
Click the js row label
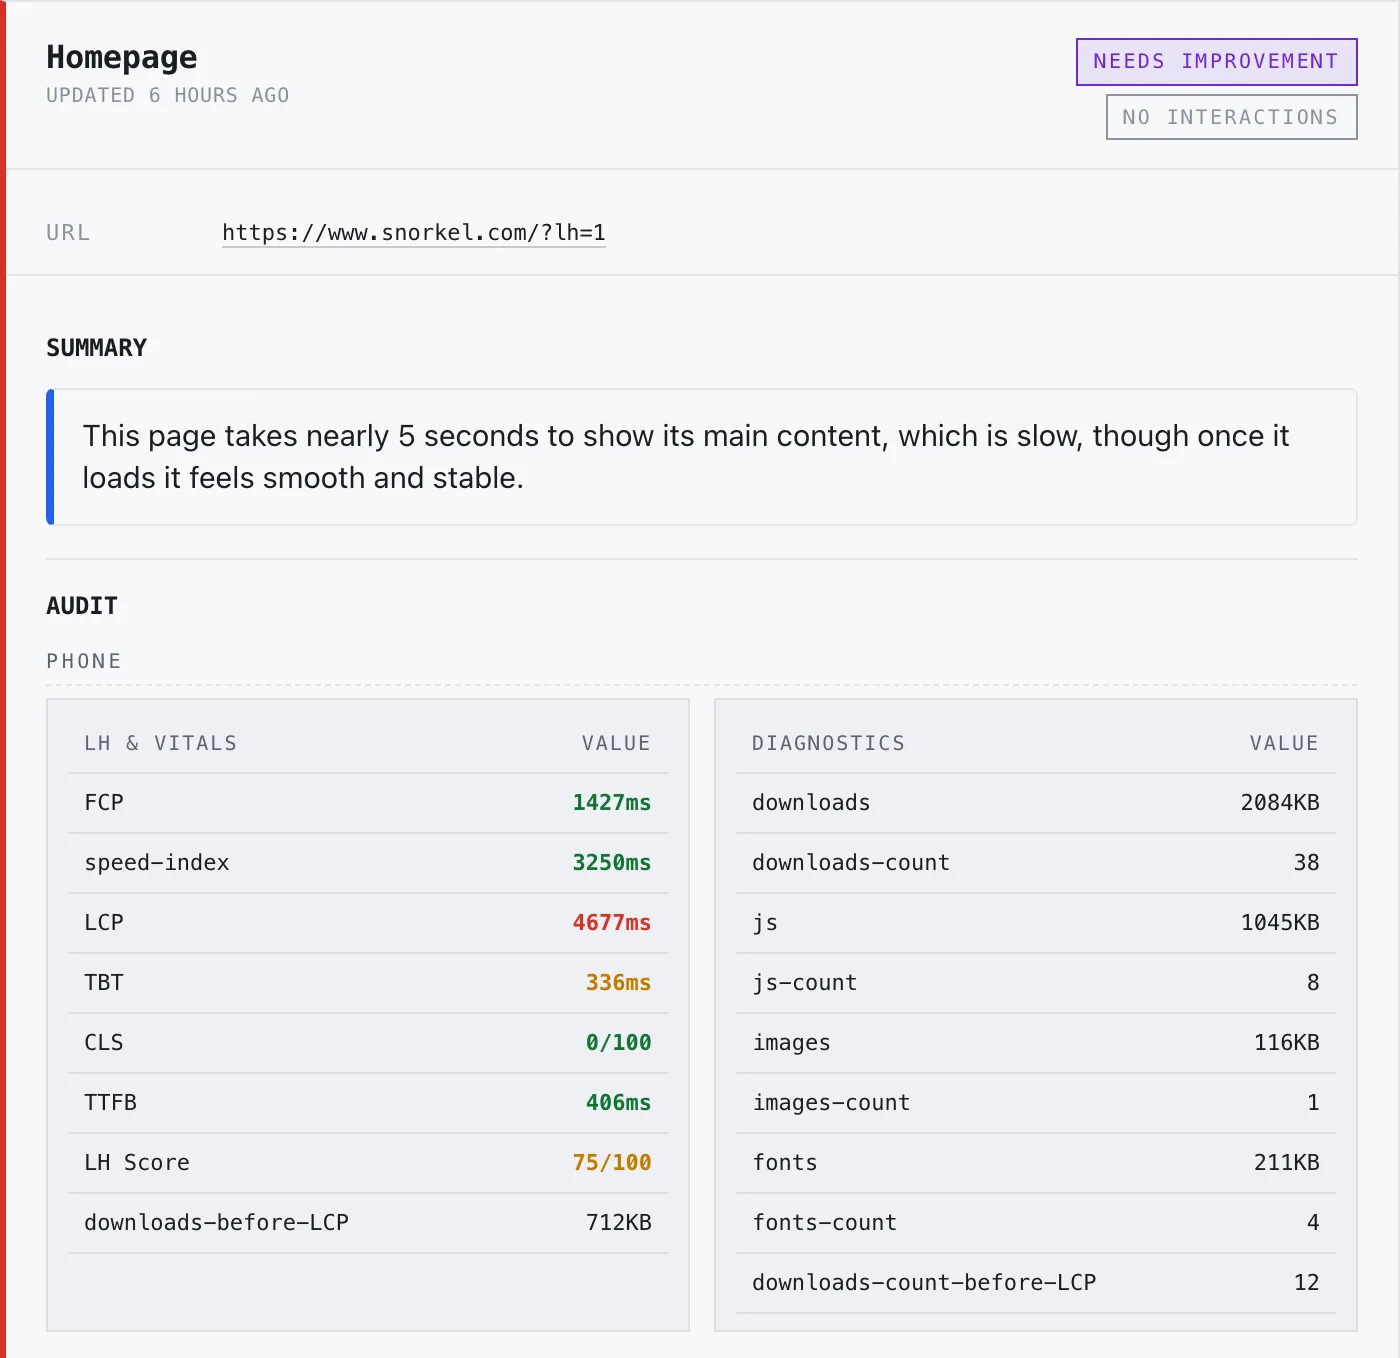click(765, 923)
